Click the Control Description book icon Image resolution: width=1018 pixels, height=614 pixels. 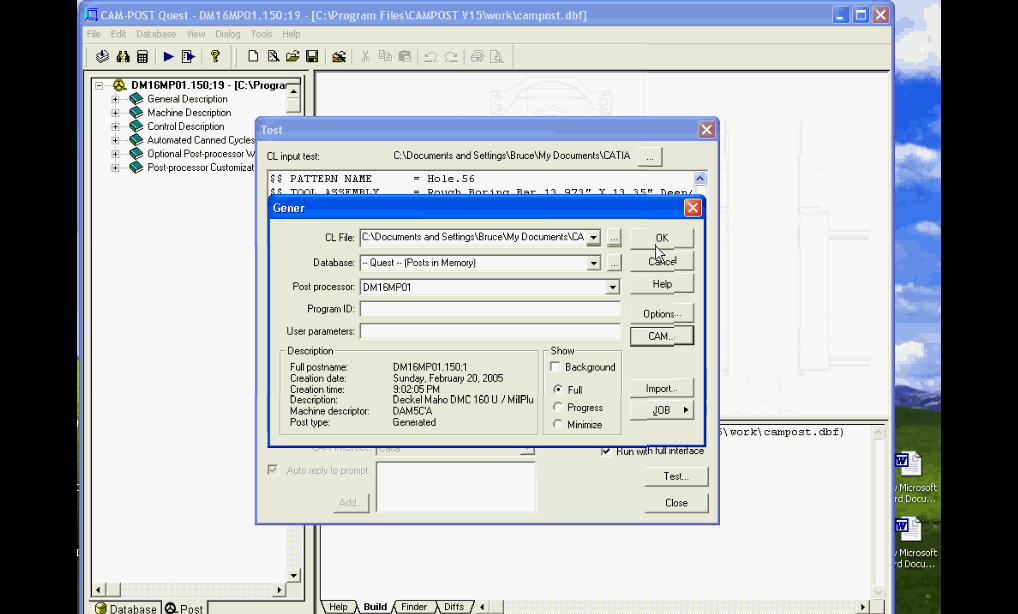[136, 126]
